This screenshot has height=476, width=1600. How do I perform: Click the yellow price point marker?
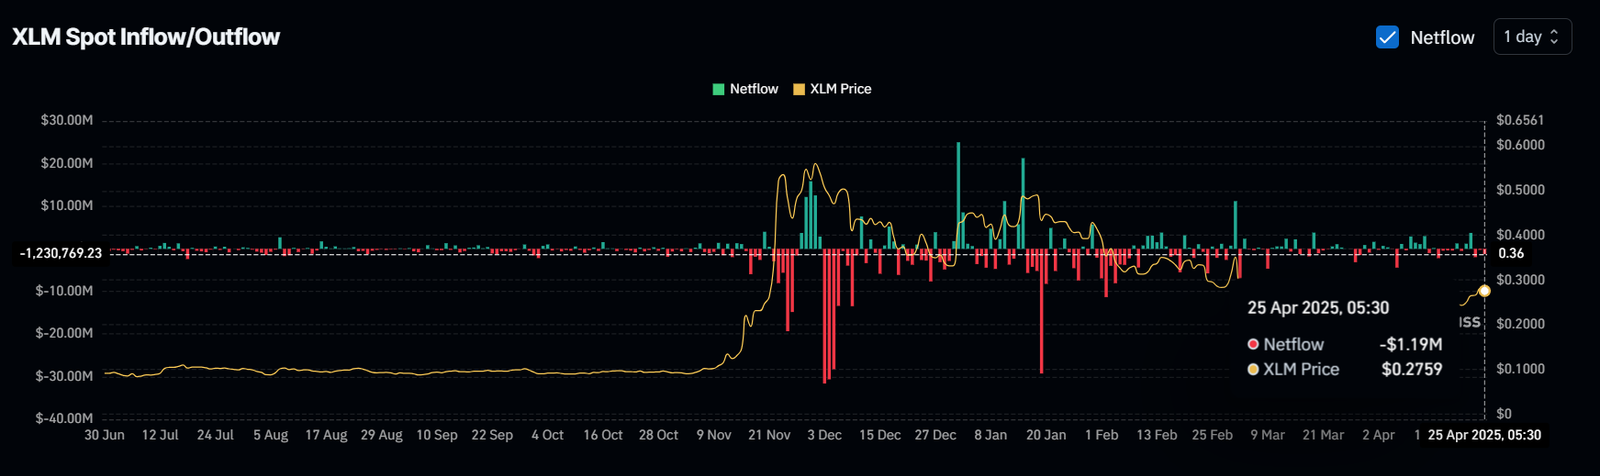(1484, 291)
